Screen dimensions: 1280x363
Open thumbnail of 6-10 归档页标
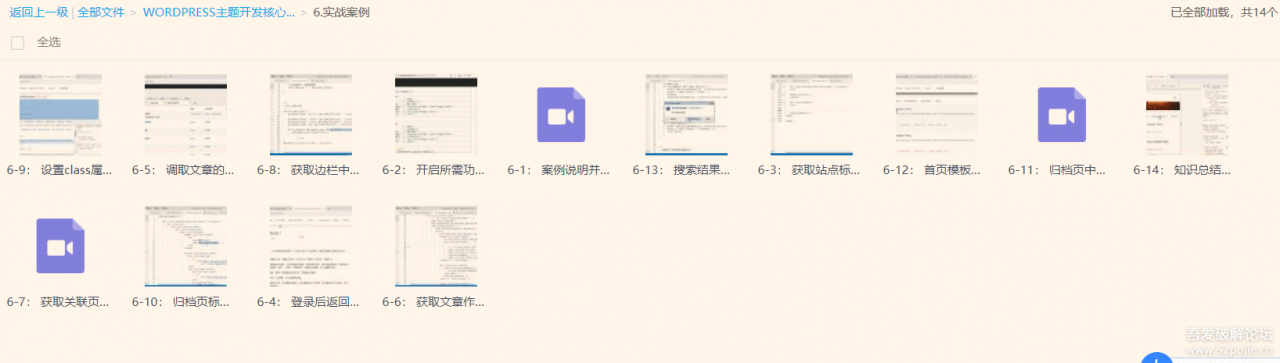[x=185, y=246]
